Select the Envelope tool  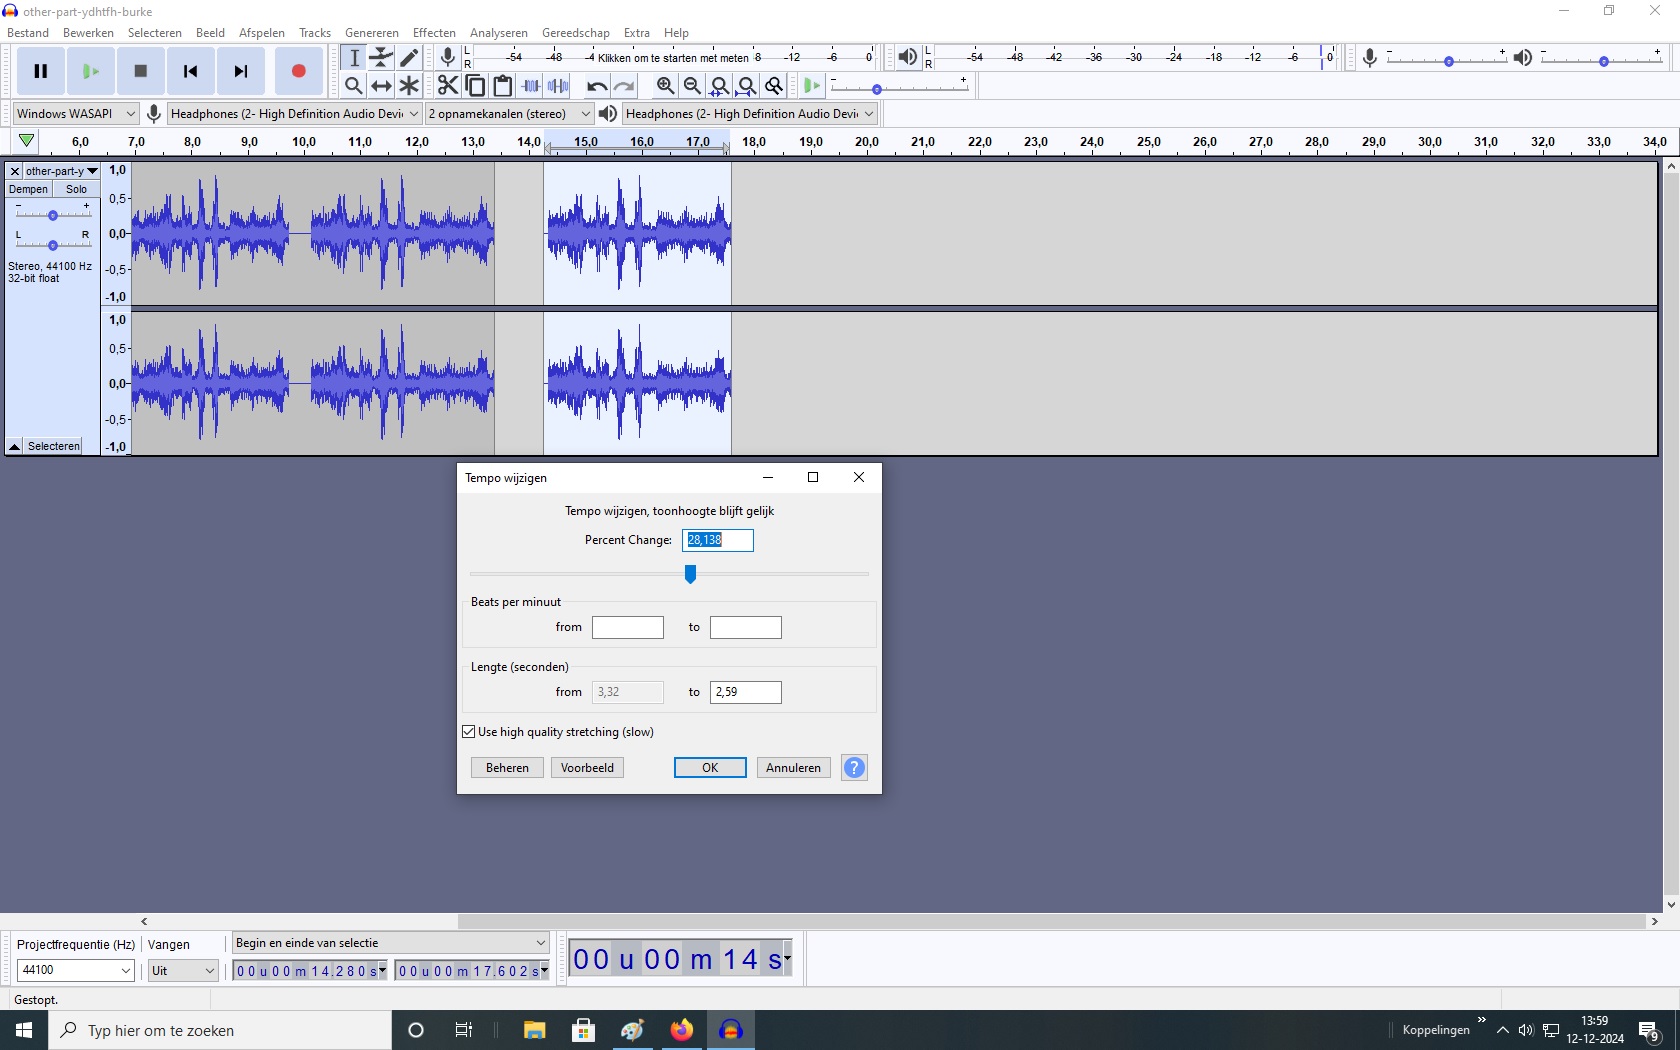[x=381, y=58]
